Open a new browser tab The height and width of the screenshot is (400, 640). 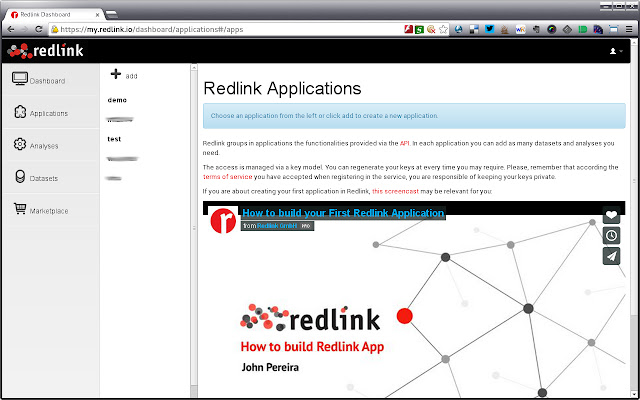(111, 15)
